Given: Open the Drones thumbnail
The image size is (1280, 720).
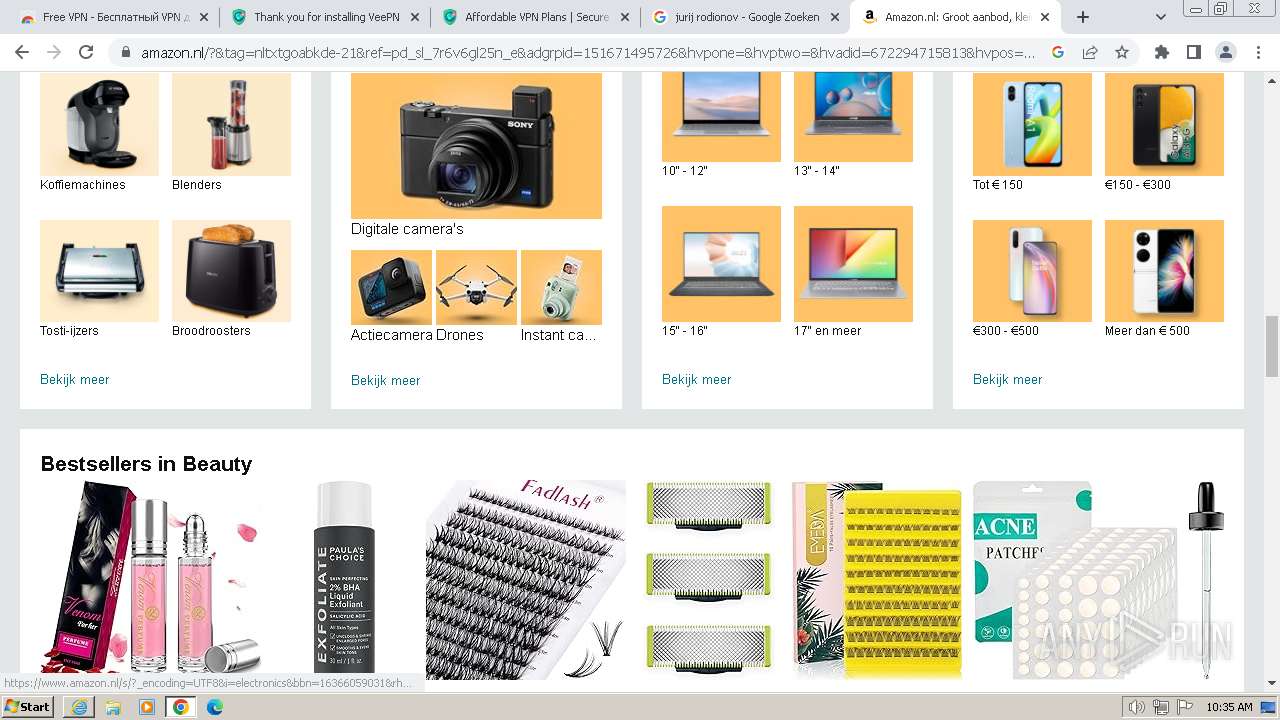Looking at the screenshot, I should 476,287.
